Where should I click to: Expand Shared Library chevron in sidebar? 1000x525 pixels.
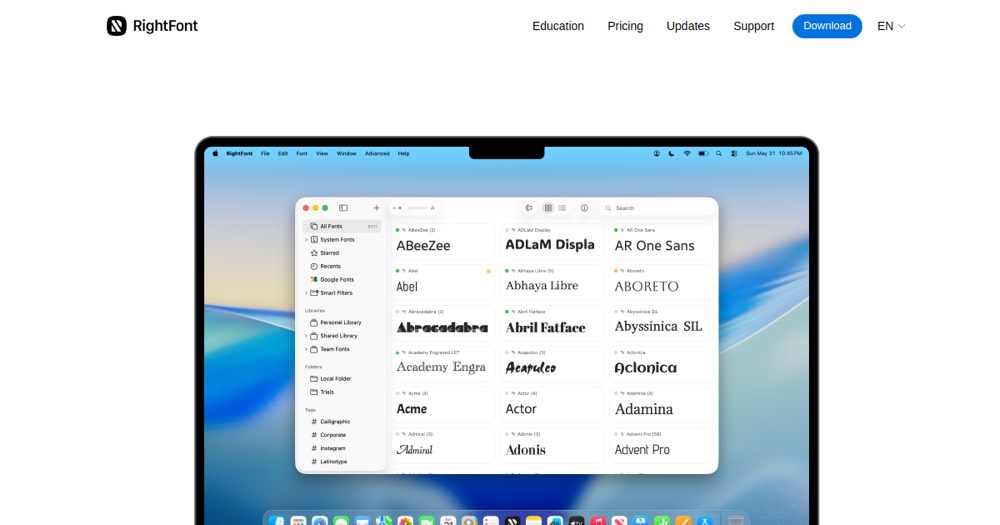[x=306, y=336]
